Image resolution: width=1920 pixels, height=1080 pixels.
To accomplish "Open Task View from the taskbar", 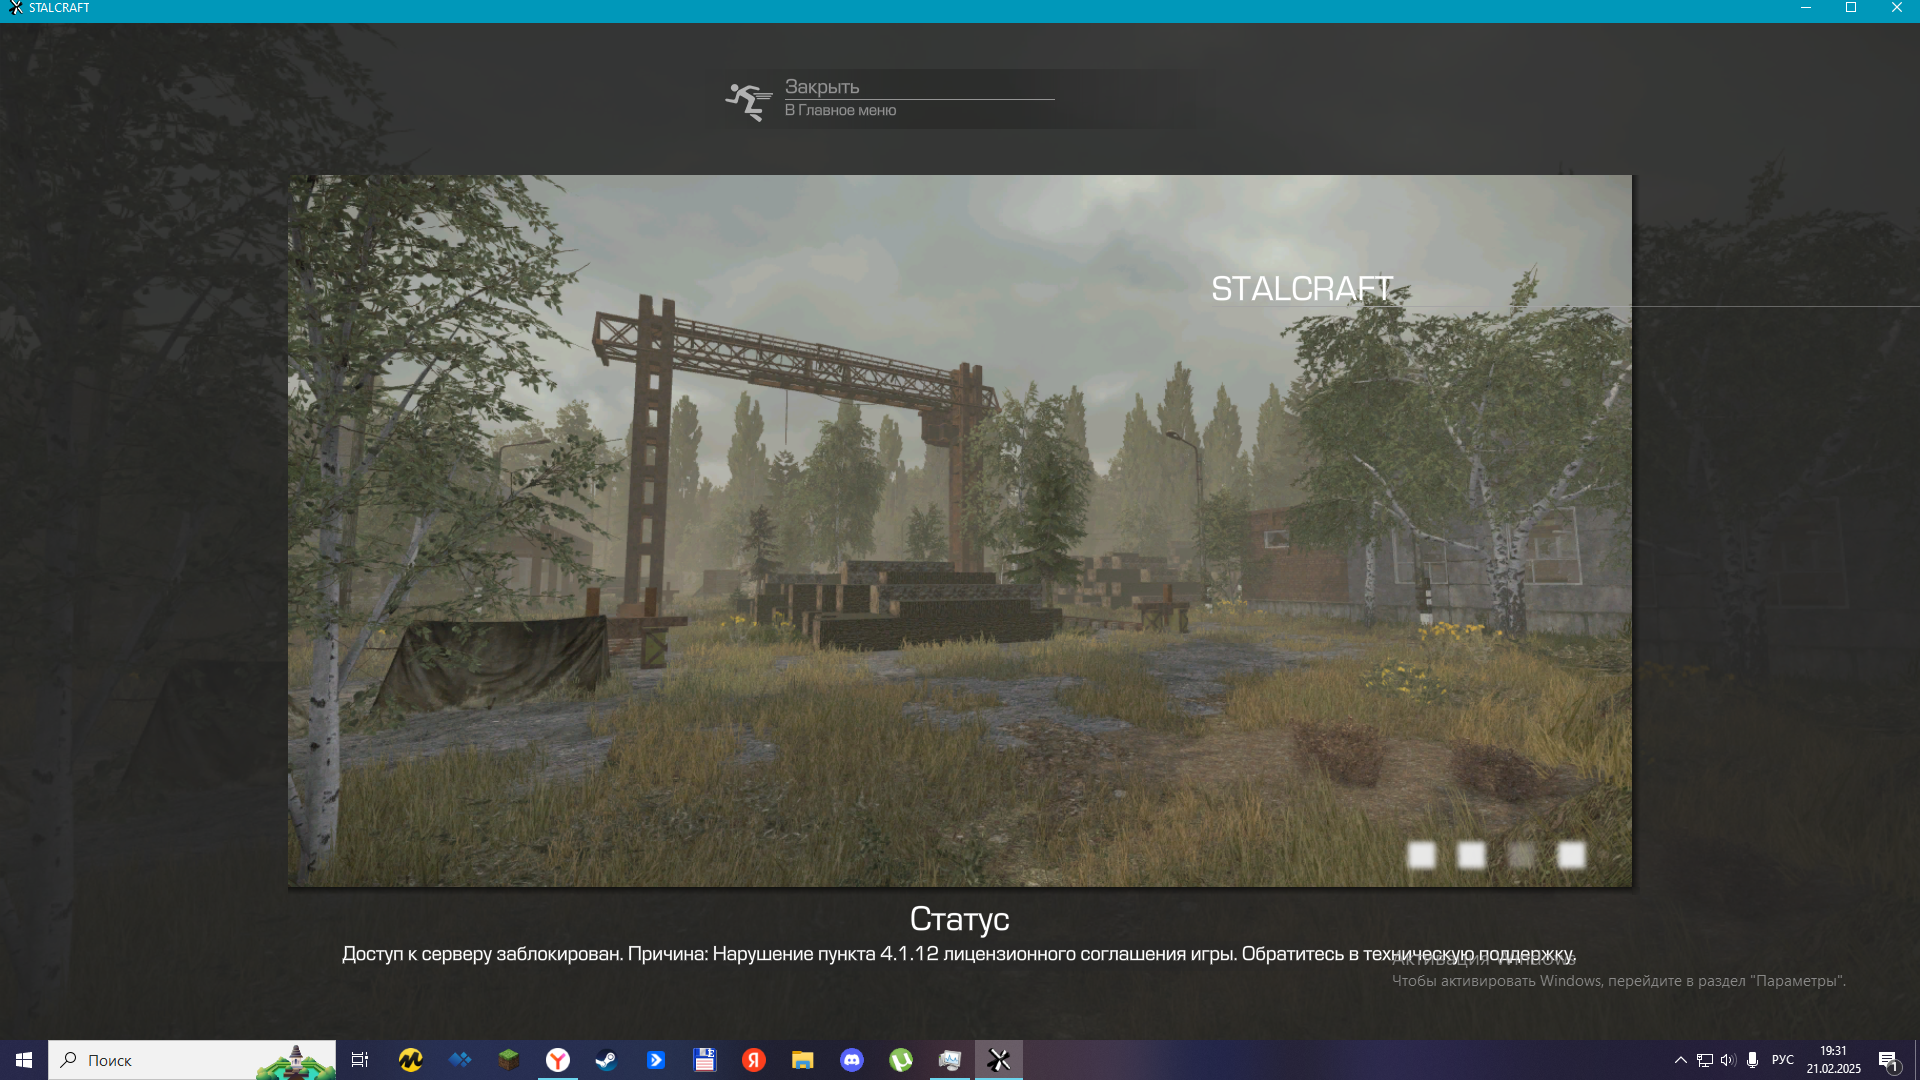I will coord(360,1060).
